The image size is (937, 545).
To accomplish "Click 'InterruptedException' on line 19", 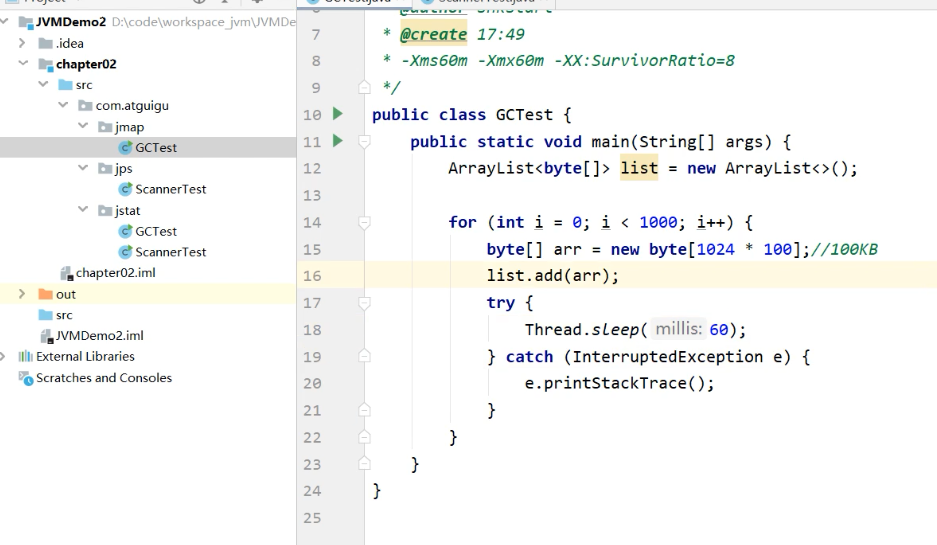I will tap(667, 357).
